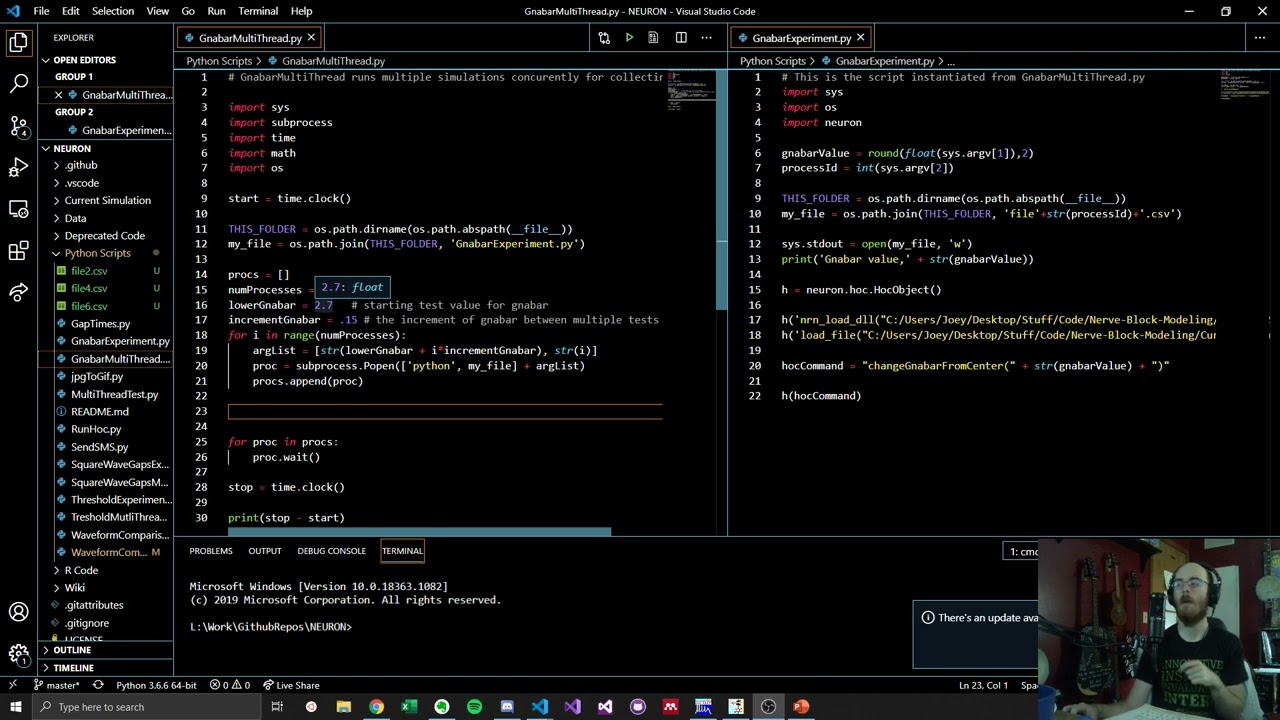
Task: Open the File menu
Action: (41, 11)
